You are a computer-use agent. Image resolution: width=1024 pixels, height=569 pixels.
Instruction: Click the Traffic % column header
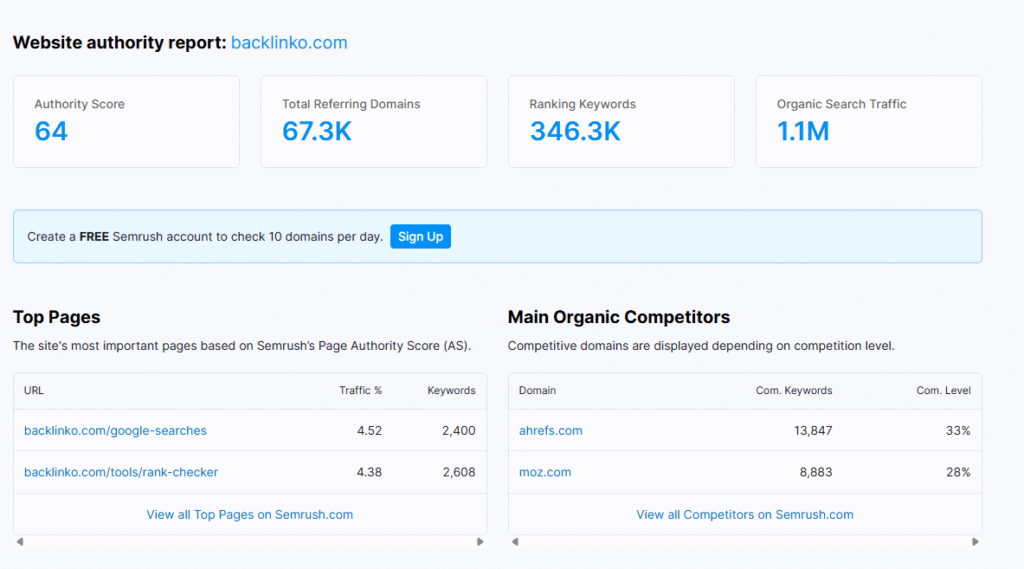360,391
